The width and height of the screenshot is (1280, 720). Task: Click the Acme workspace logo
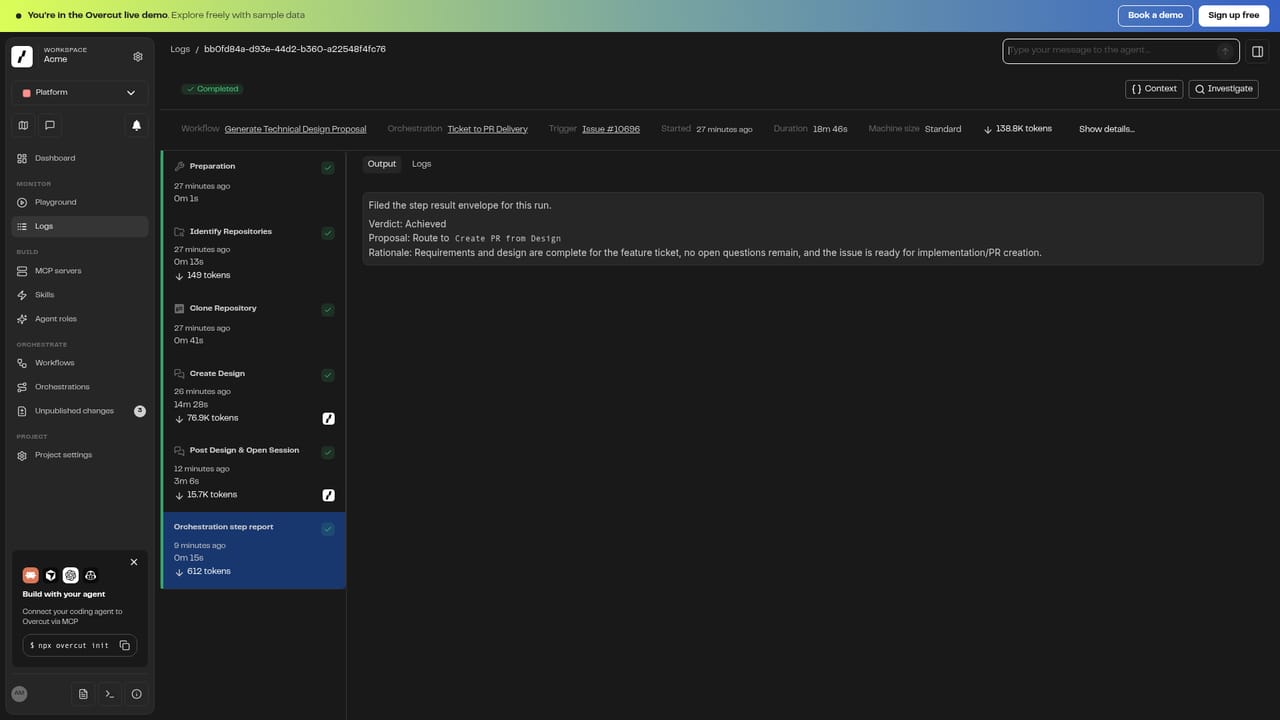coord(22,56)
